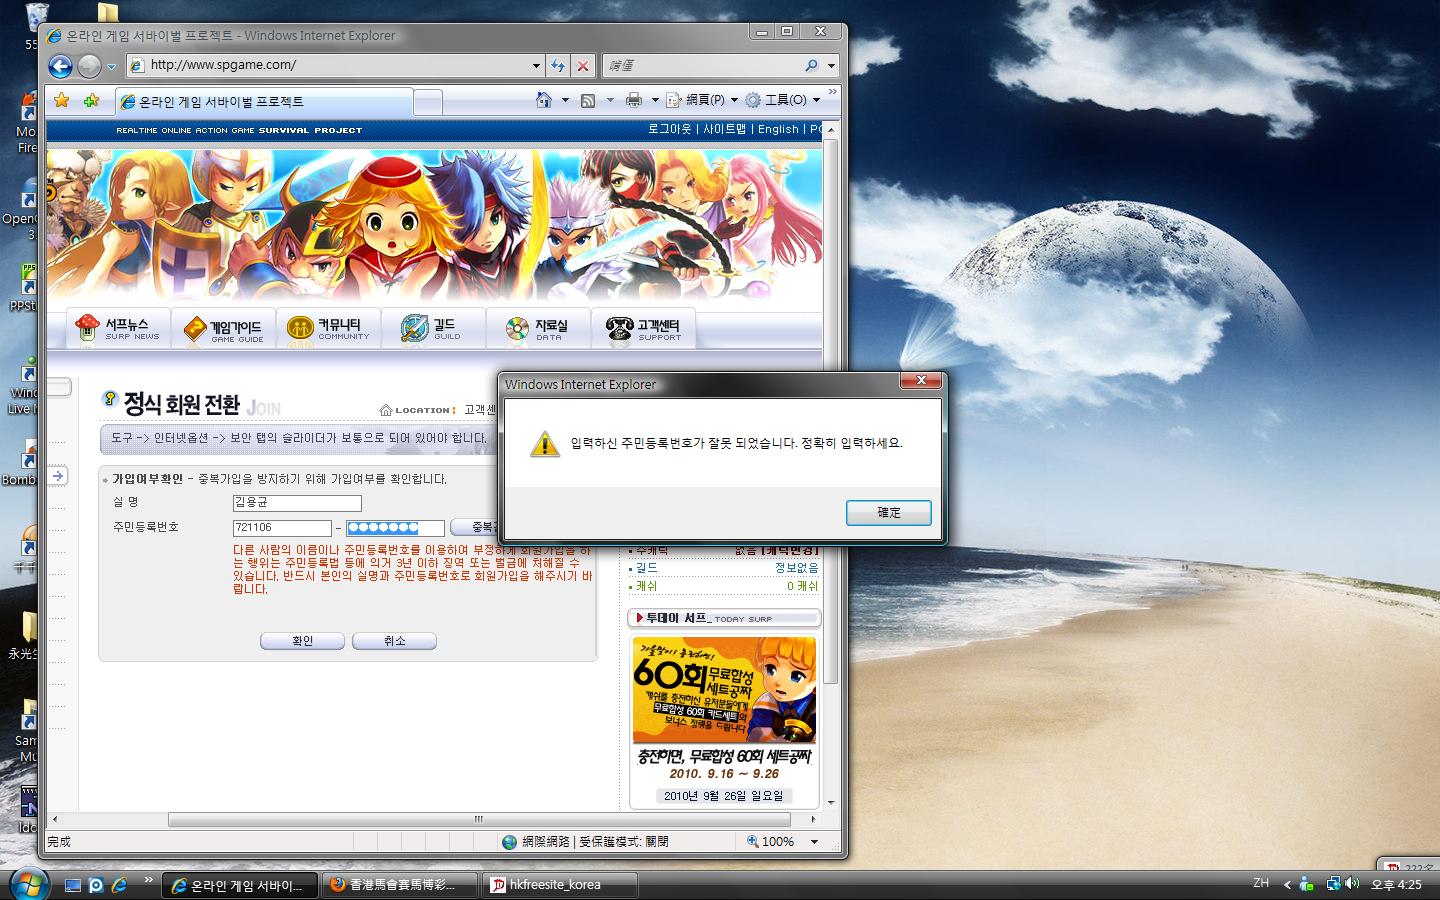This screenshot has height=900, width=1440.
Task: Click the IE back arrow button
Action: click(x=60, y=66)
